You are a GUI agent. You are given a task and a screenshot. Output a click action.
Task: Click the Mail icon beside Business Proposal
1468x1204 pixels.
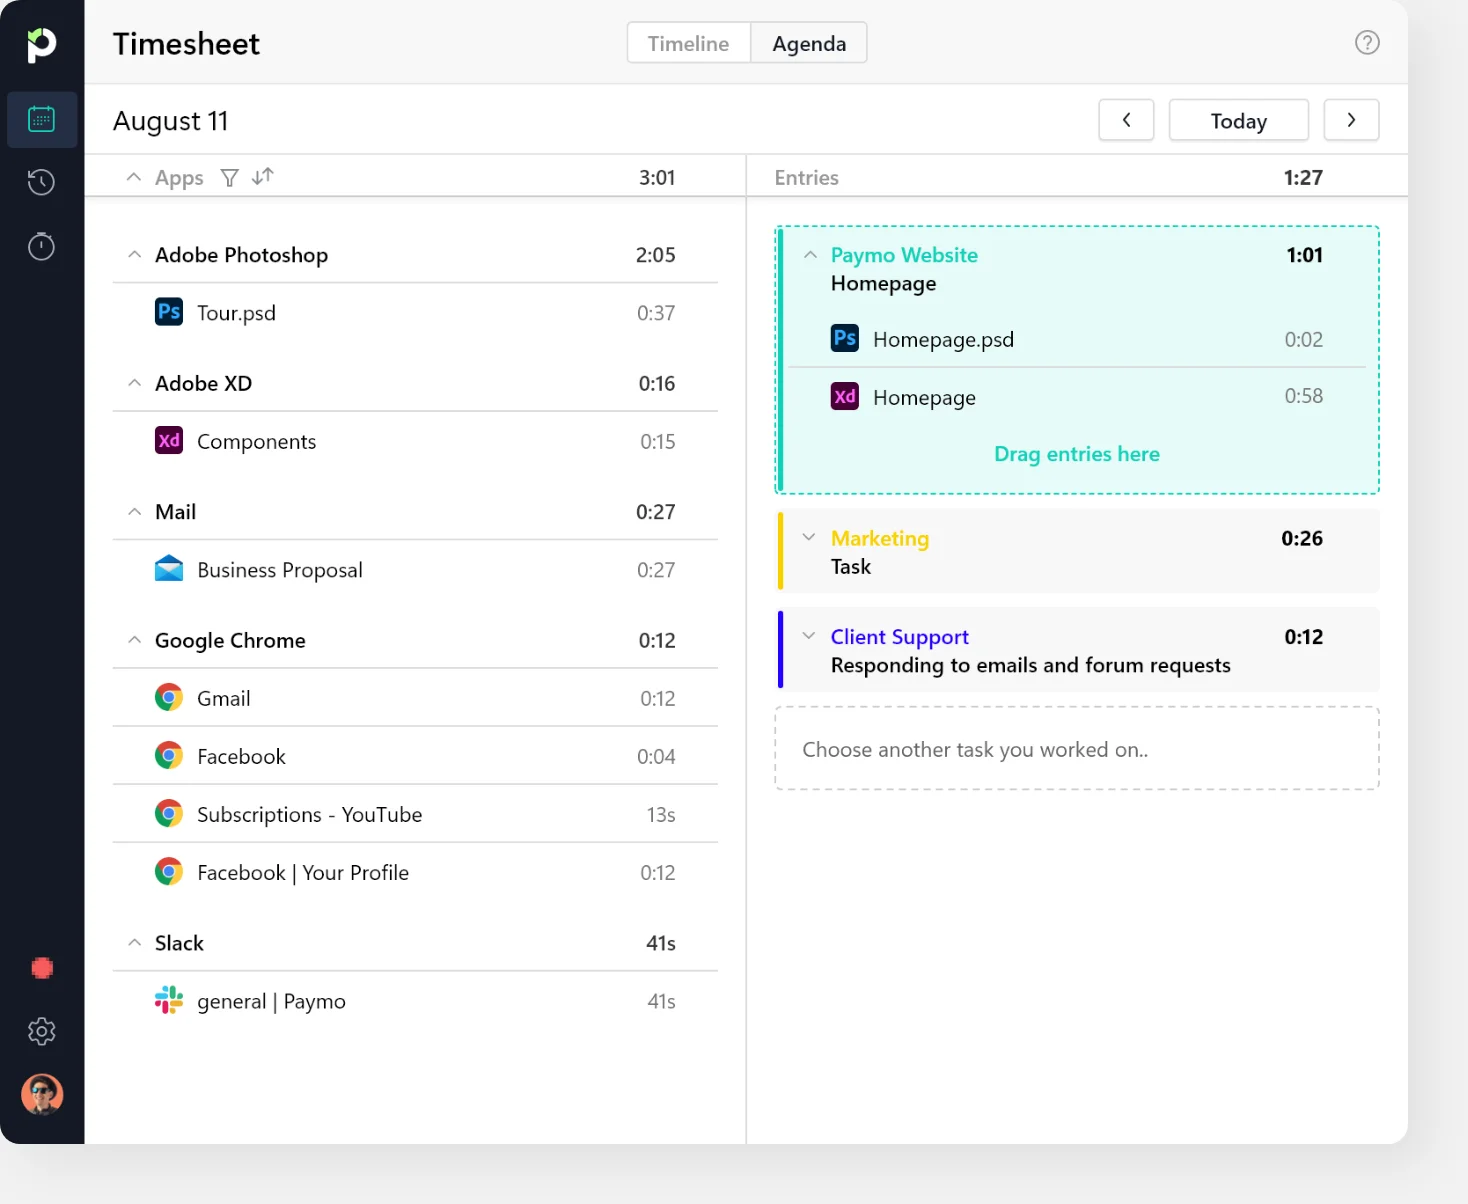coord(169,568)
